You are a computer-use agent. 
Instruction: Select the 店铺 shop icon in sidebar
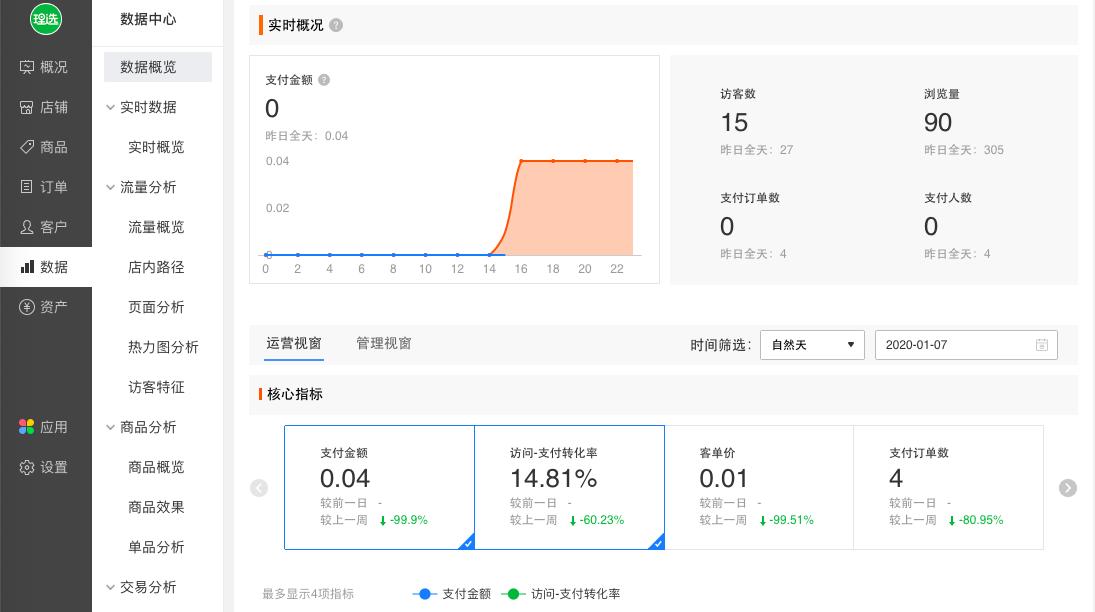pos(46,107)
